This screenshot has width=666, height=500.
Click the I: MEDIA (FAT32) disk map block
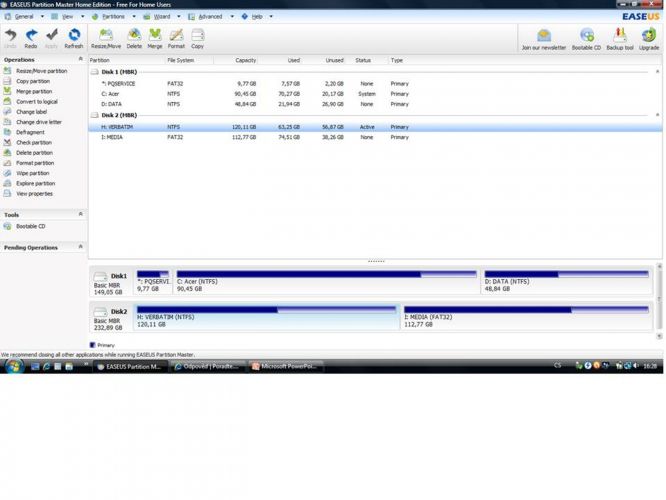click(526, 317)
